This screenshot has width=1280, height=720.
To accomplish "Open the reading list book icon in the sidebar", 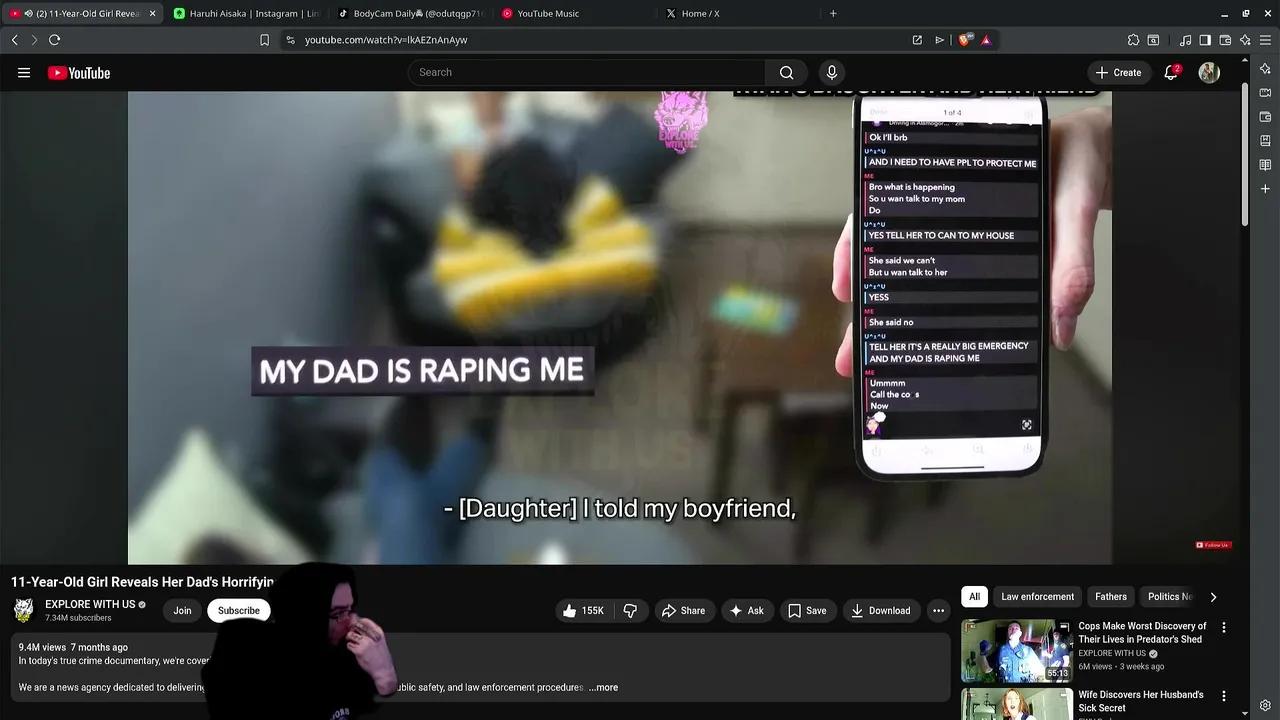I will pos(1266,165).
